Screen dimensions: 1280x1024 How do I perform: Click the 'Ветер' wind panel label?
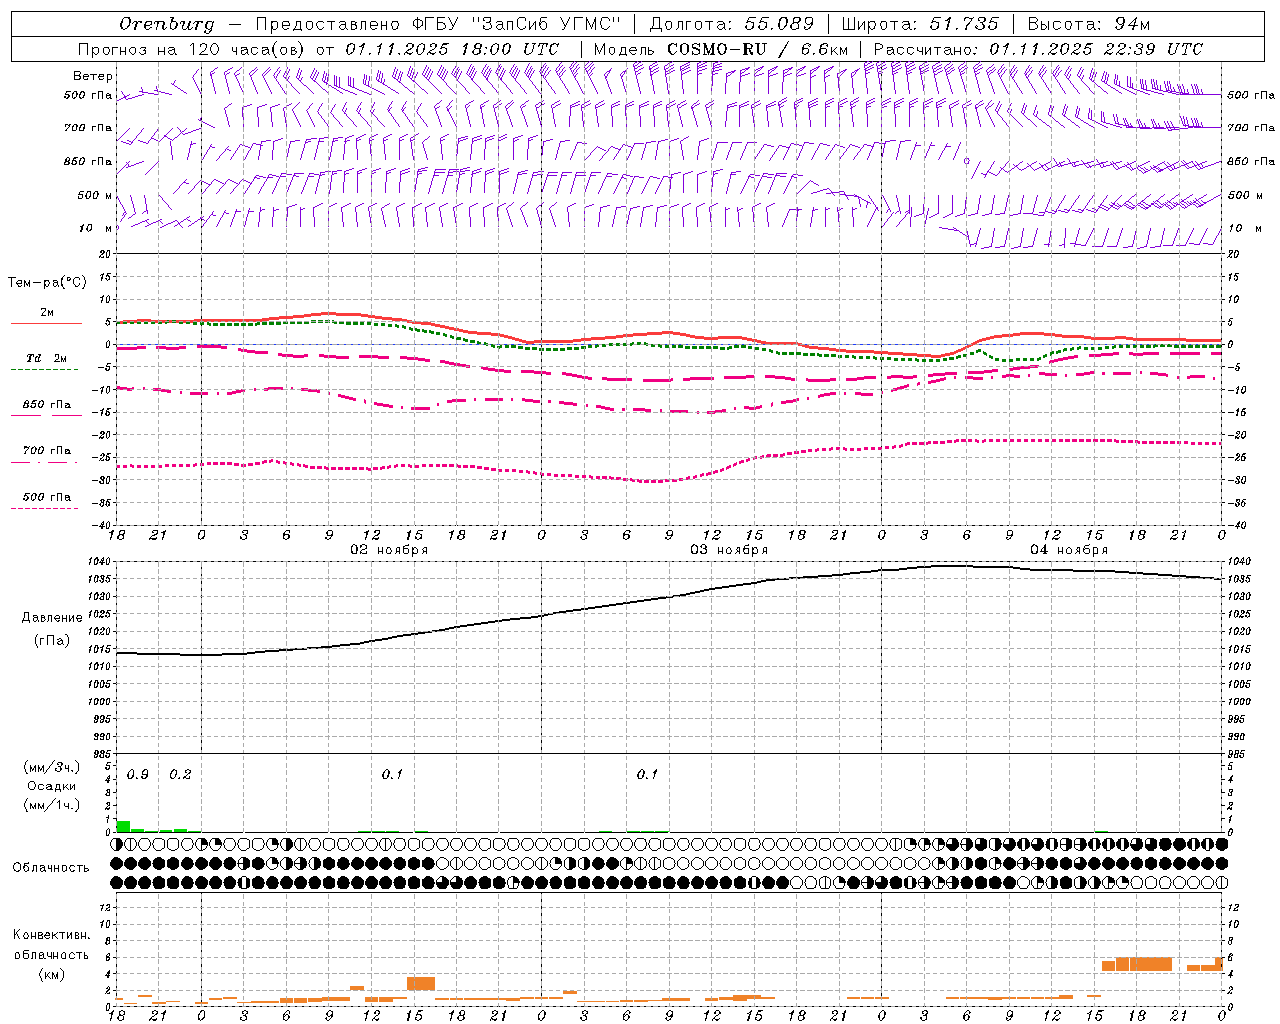pyautogui.click(x=93, y=76)
